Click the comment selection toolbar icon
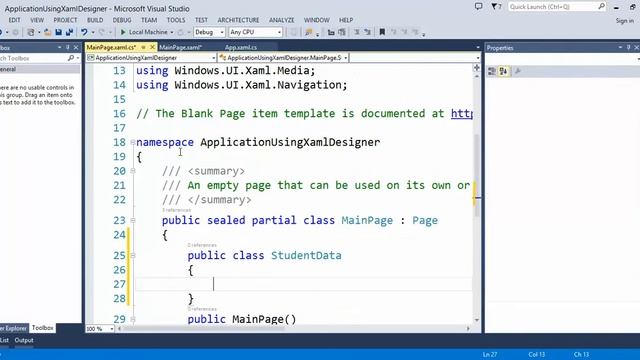 coord(357,32)
